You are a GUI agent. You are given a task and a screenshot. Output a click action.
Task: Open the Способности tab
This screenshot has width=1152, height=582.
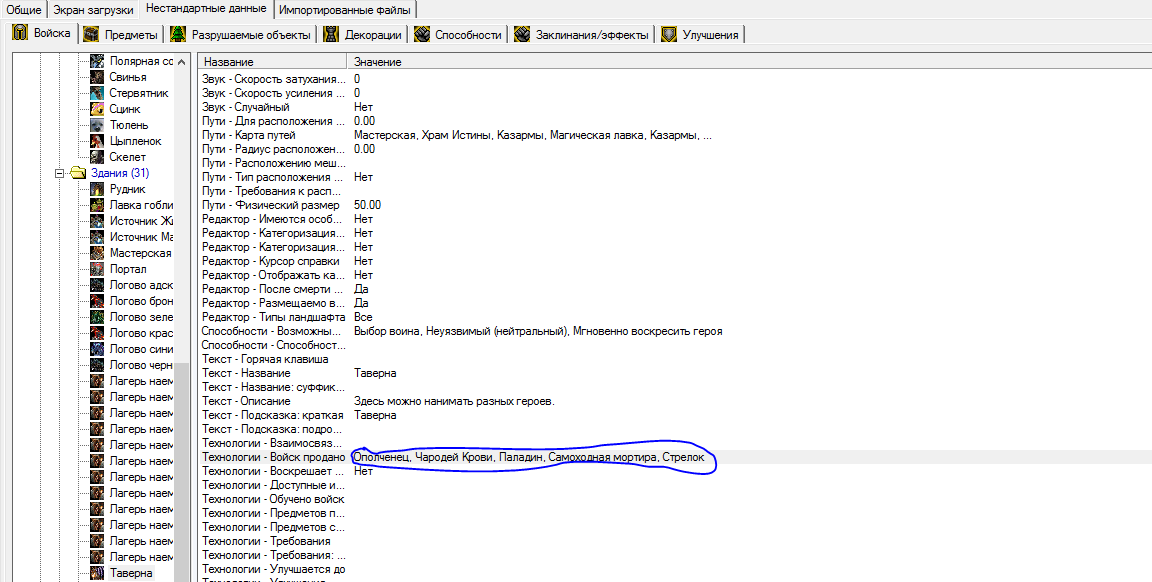coord(458,35)
